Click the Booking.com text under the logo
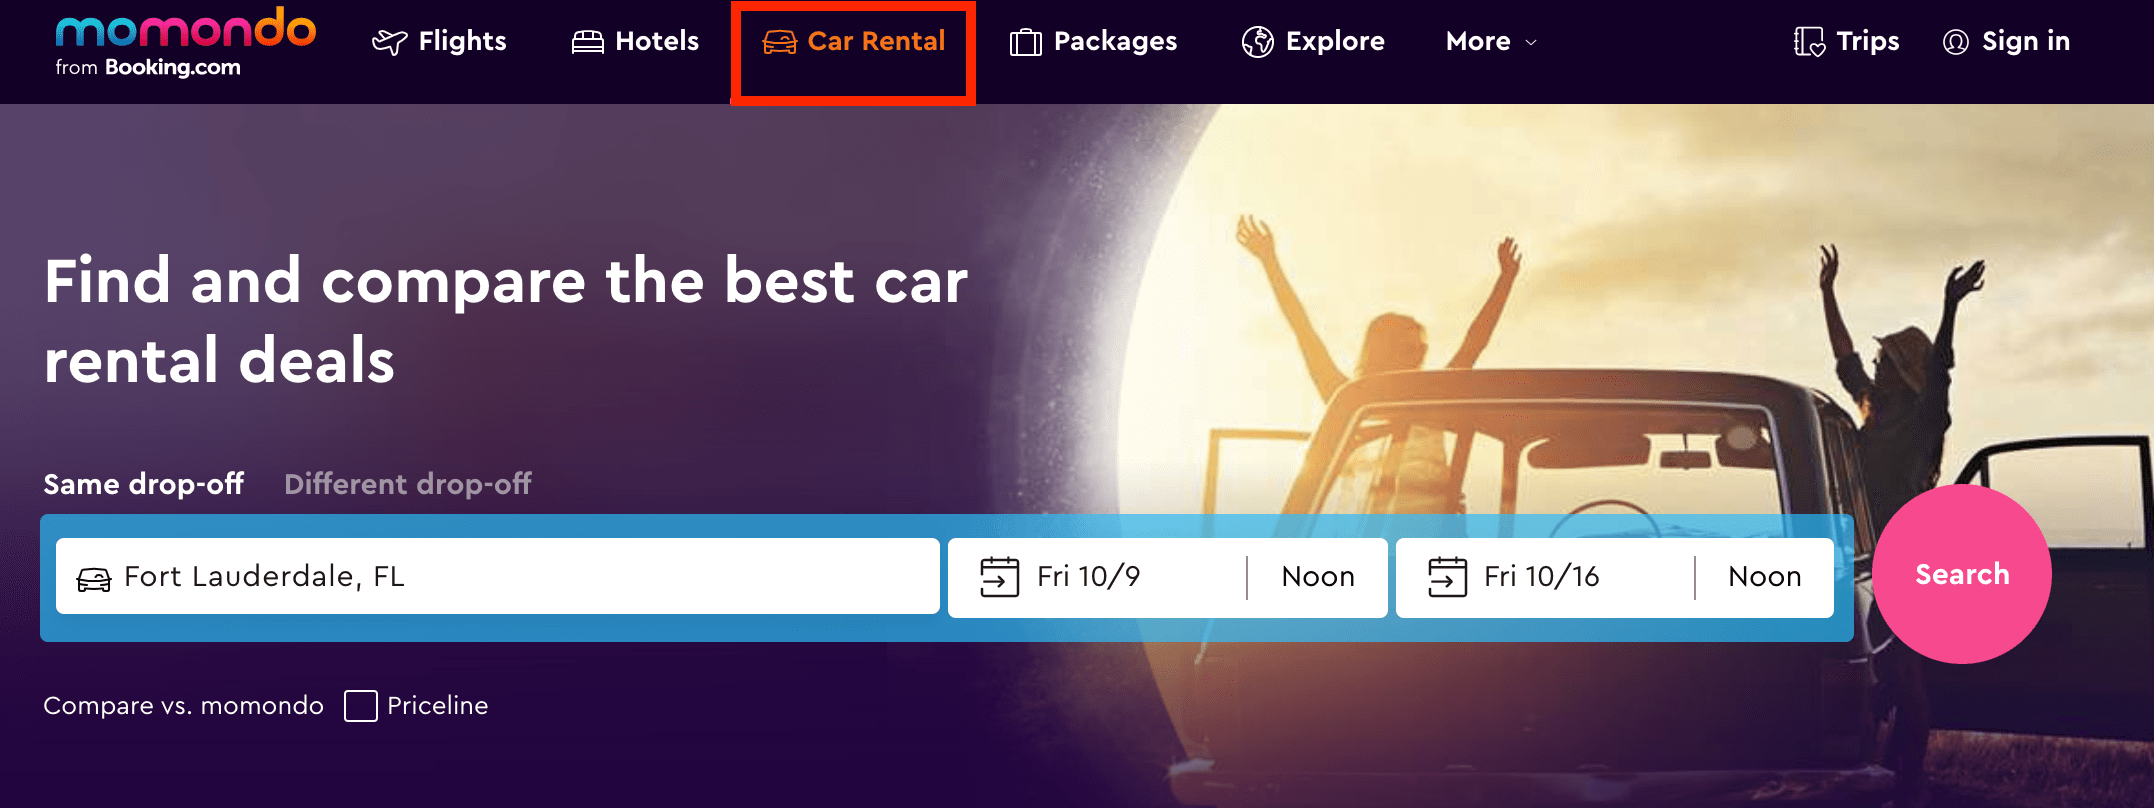Image resolution: width=2154 pixels, height=808 pixels. (173, 68)
